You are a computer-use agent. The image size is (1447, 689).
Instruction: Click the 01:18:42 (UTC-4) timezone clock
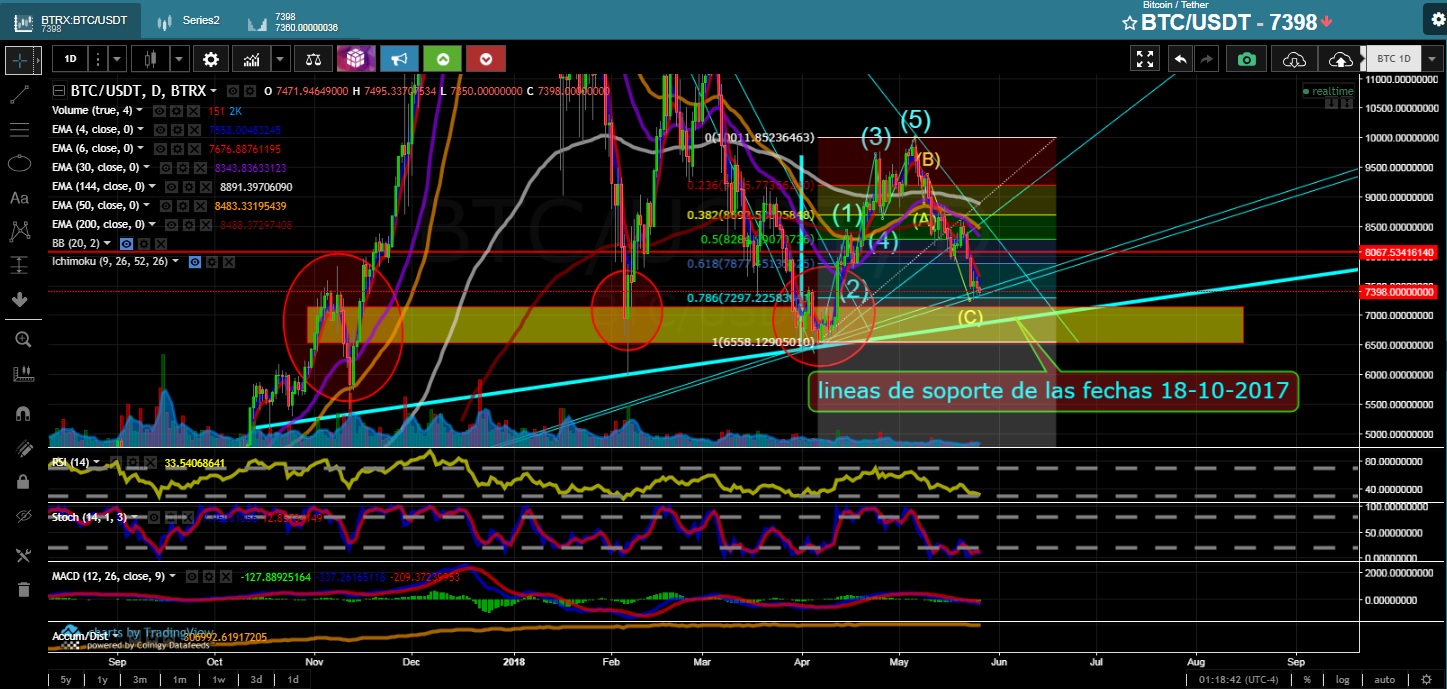(1237, 680)
